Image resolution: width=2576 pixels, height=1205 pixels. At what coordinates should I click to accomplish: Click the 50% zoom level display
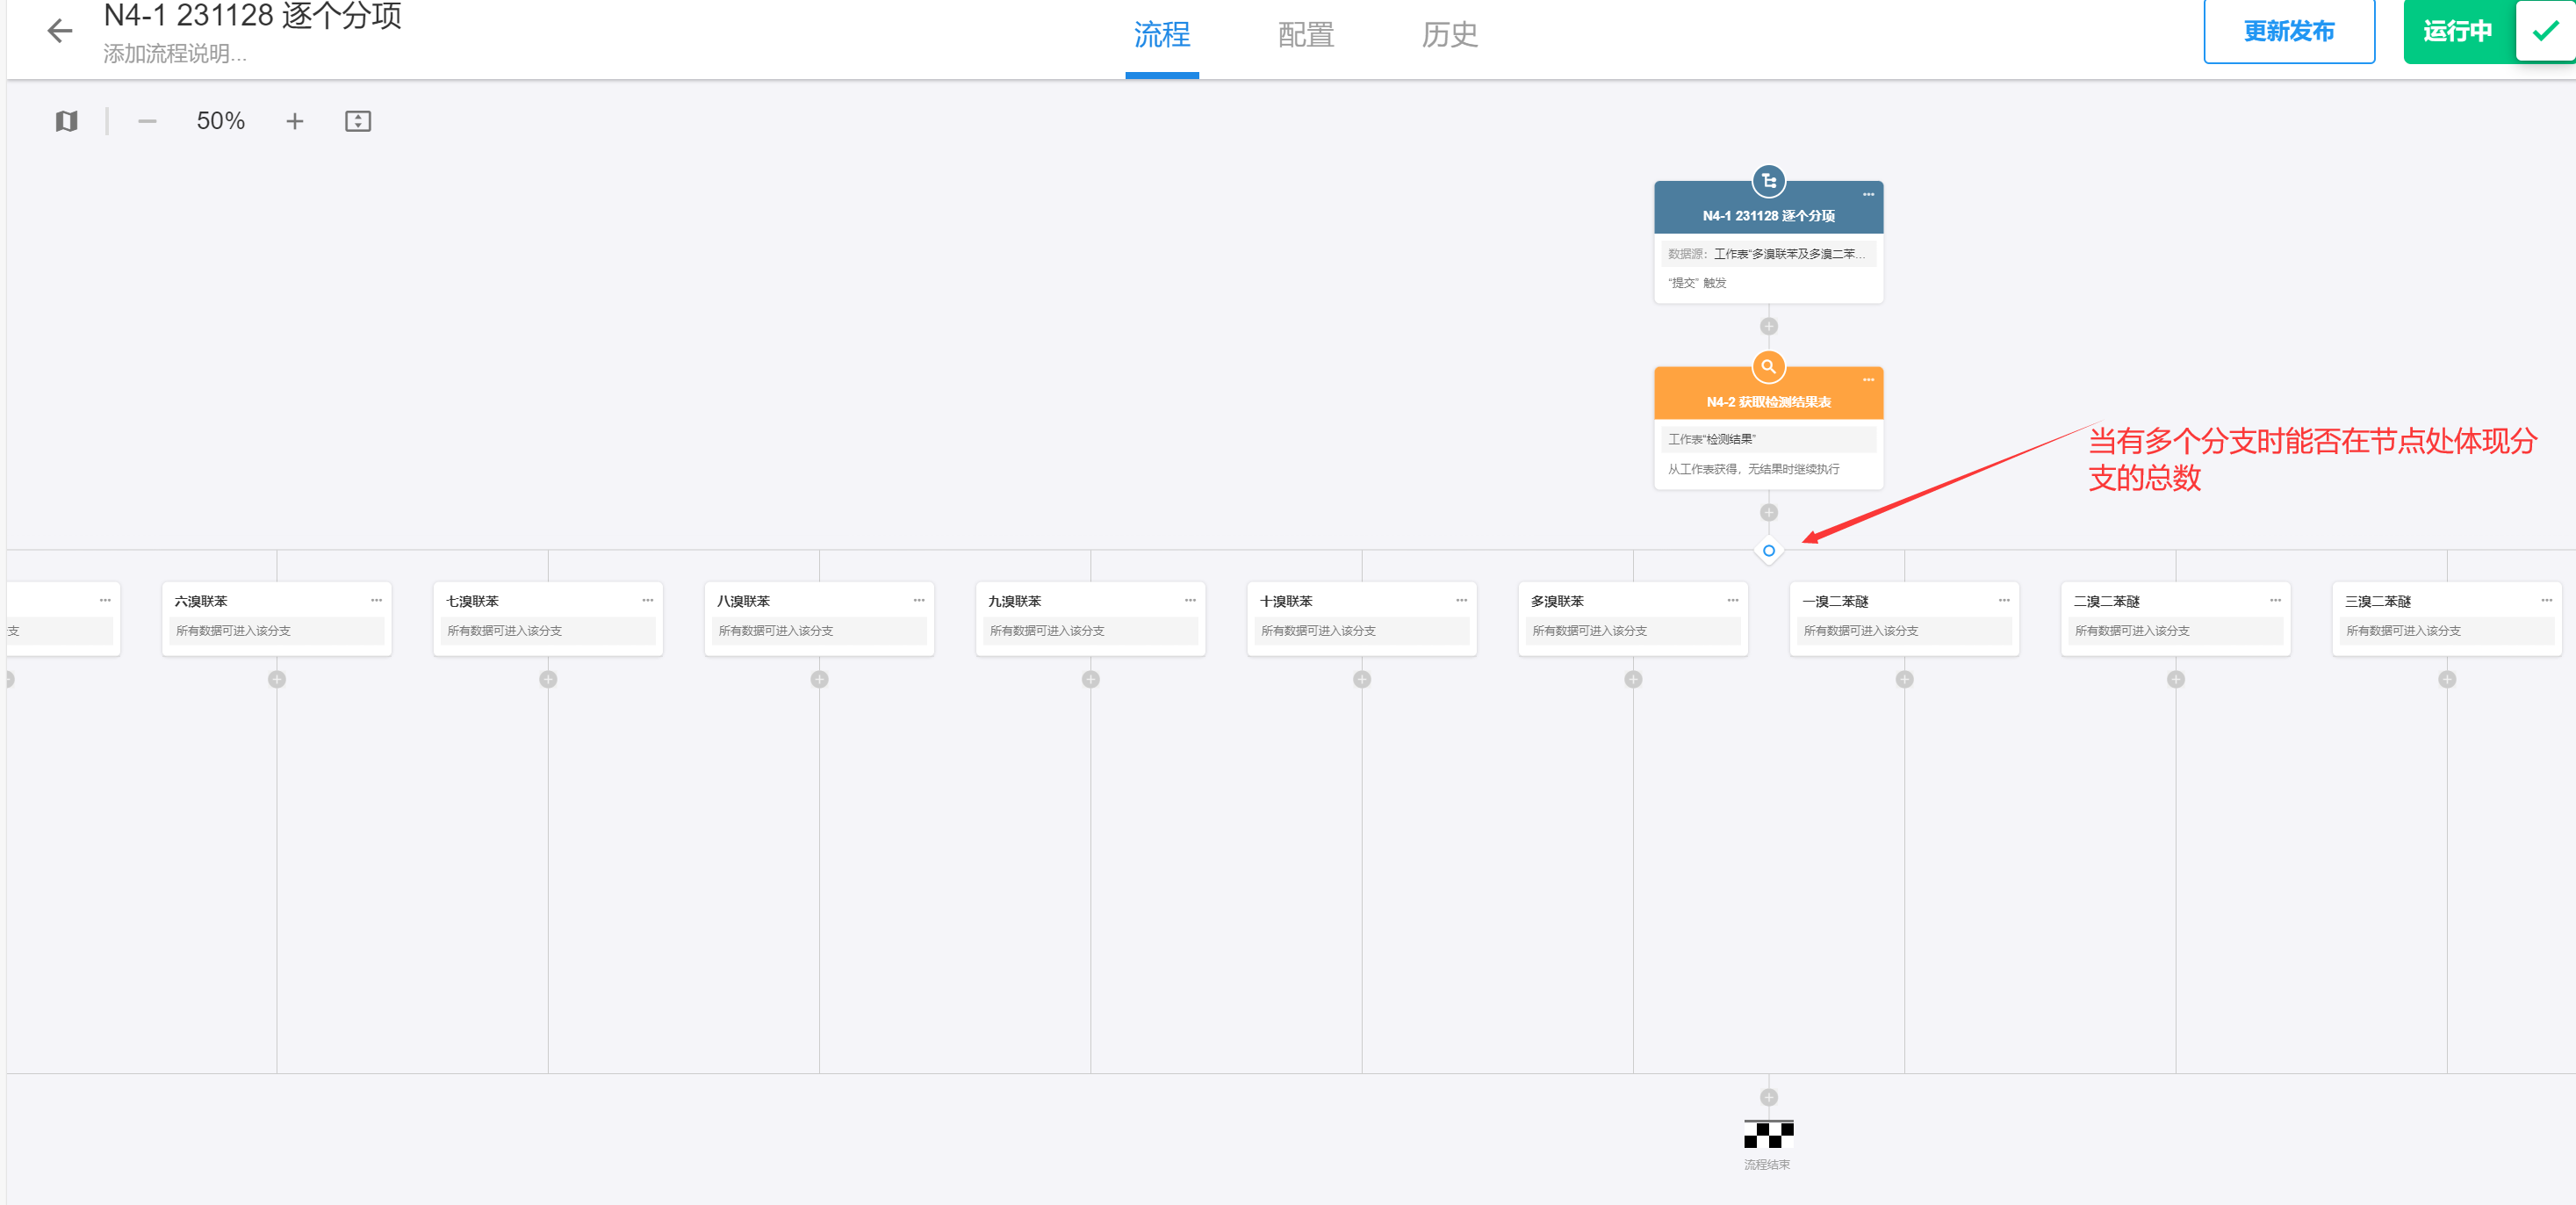click(x=220, y=121)
